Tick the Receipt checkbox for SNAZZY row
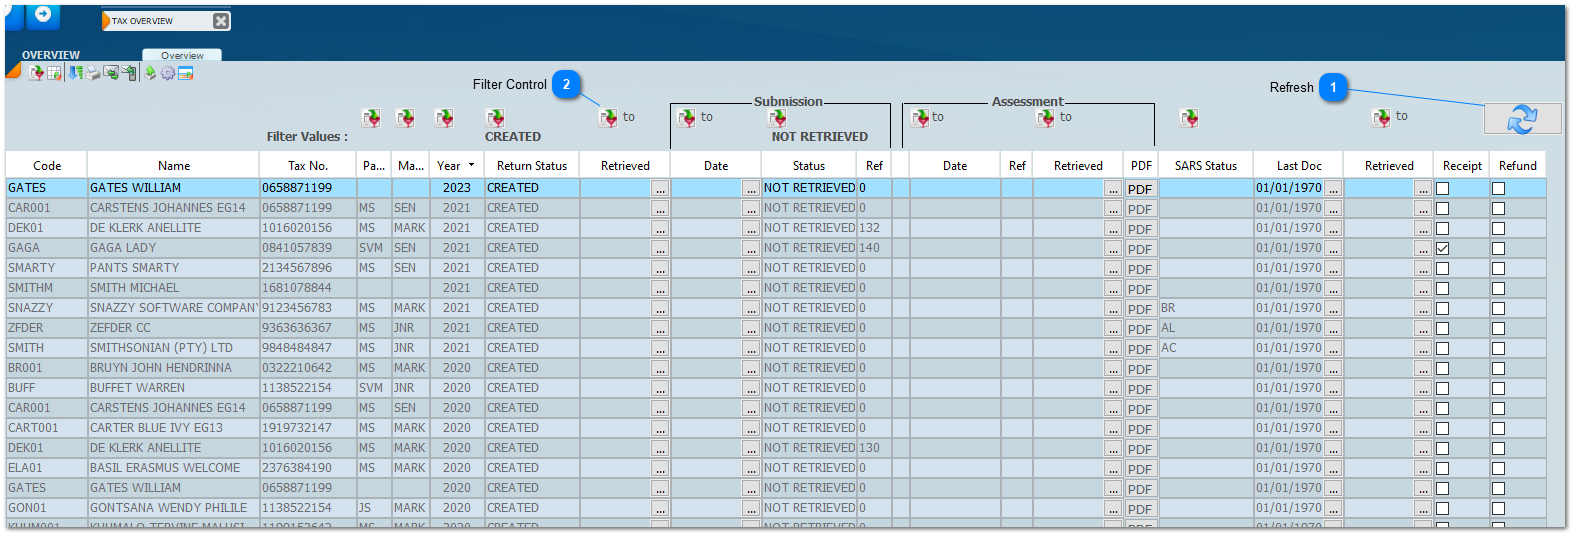The width and height of the screenshot is (1574, 536). click(x=1442, y=308)
